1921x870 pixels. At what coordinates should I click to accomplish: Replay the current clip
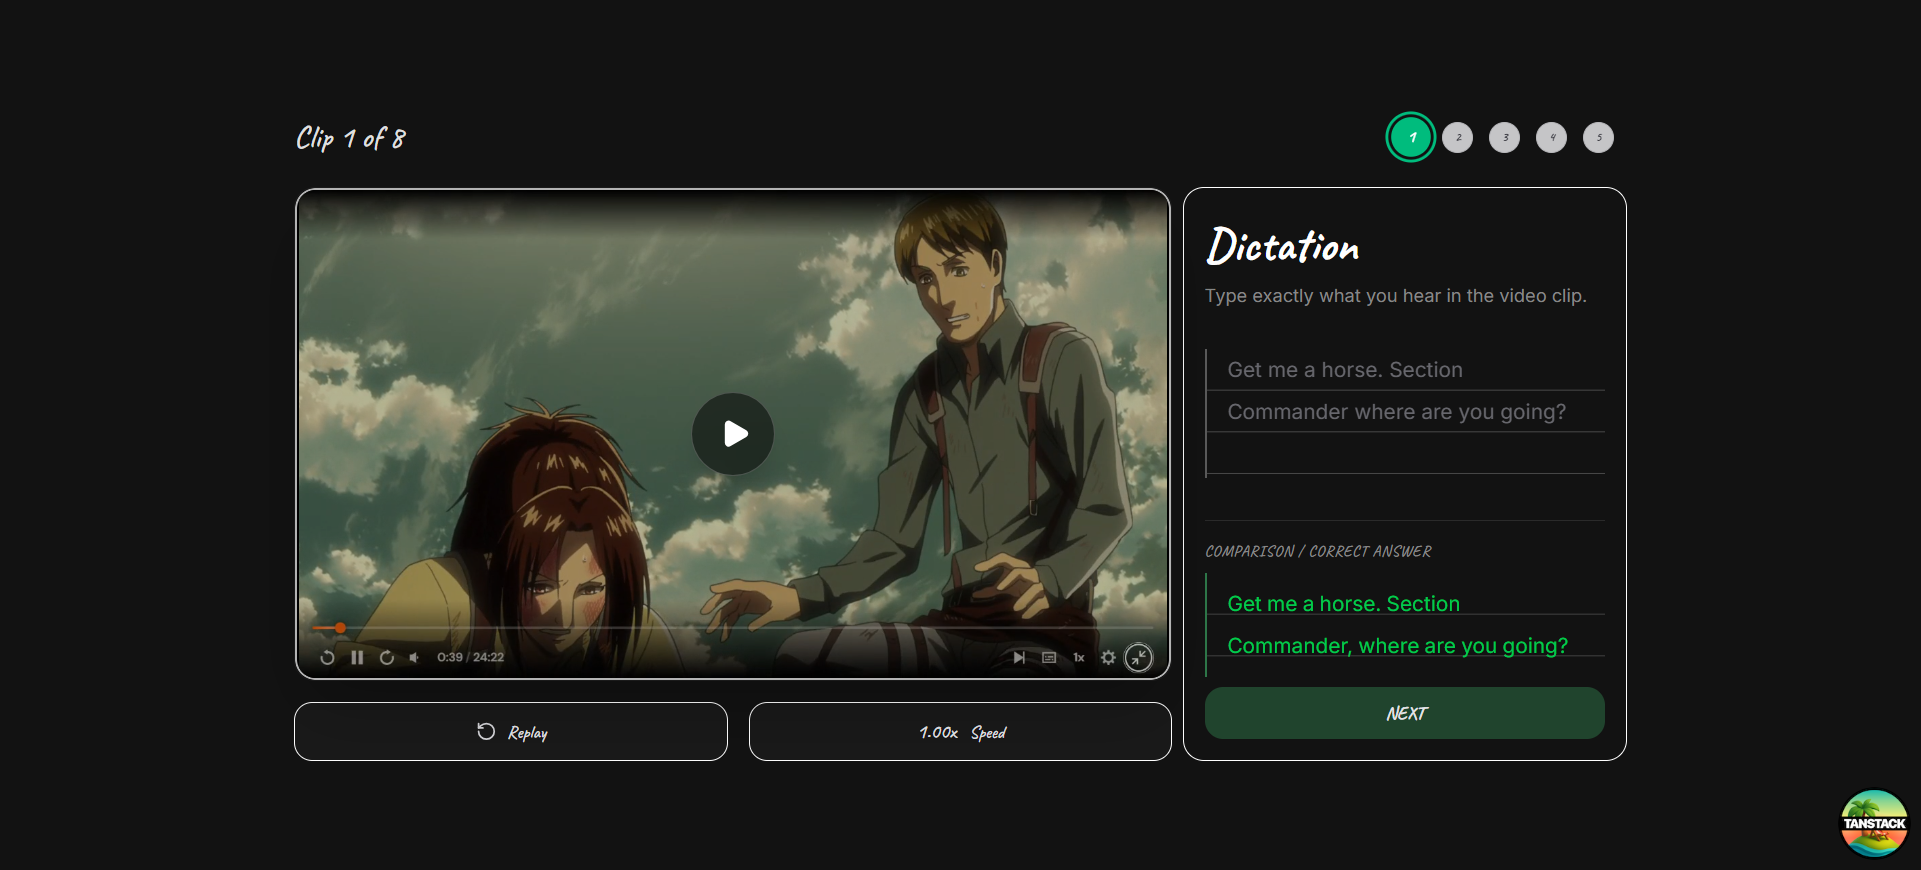click(x=511, y=732)
